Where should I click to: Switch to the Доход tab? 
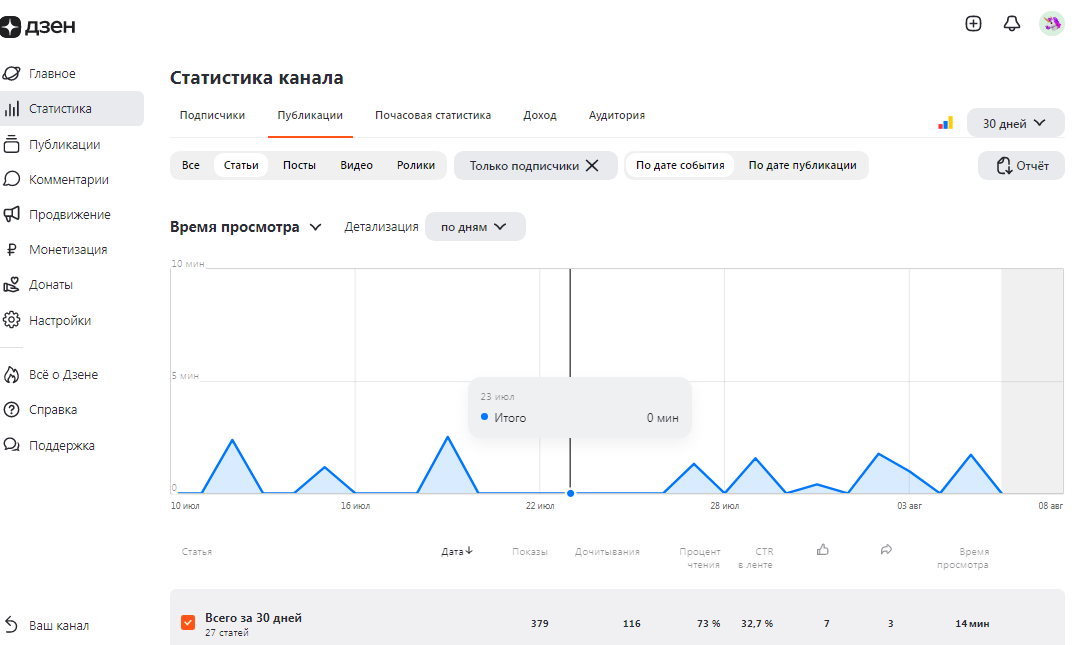click(x=540, y=115)
